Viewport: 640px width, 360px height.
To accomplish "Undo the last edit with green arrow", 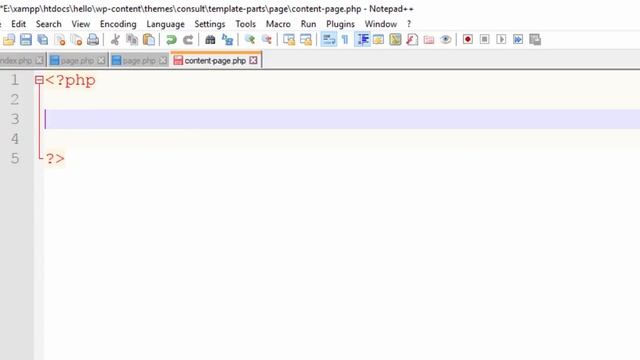I will click(x=171, y=40).
